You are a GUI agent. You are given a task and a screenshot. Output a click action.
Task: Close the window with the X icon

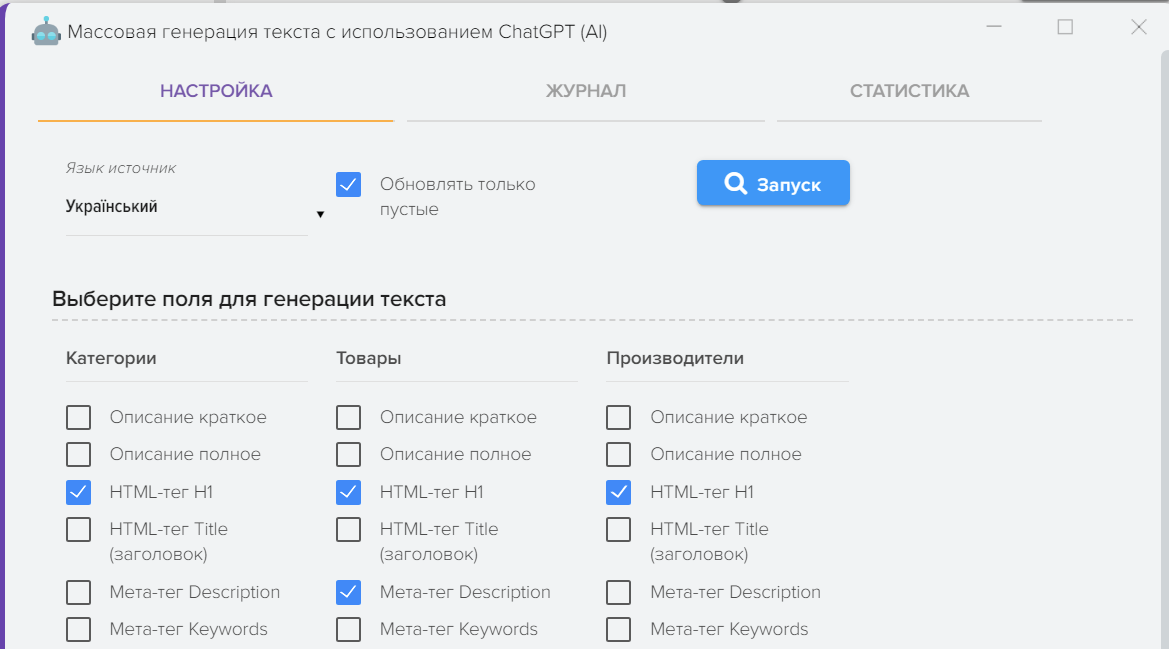1138,28
